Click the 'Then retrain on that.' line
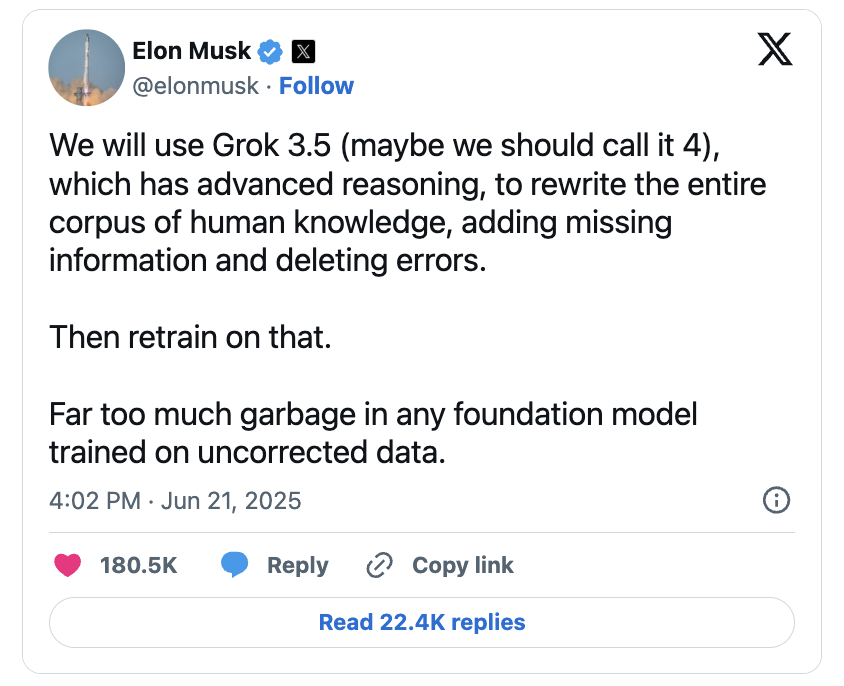This screenshot has height=686, width=844. 190,337
